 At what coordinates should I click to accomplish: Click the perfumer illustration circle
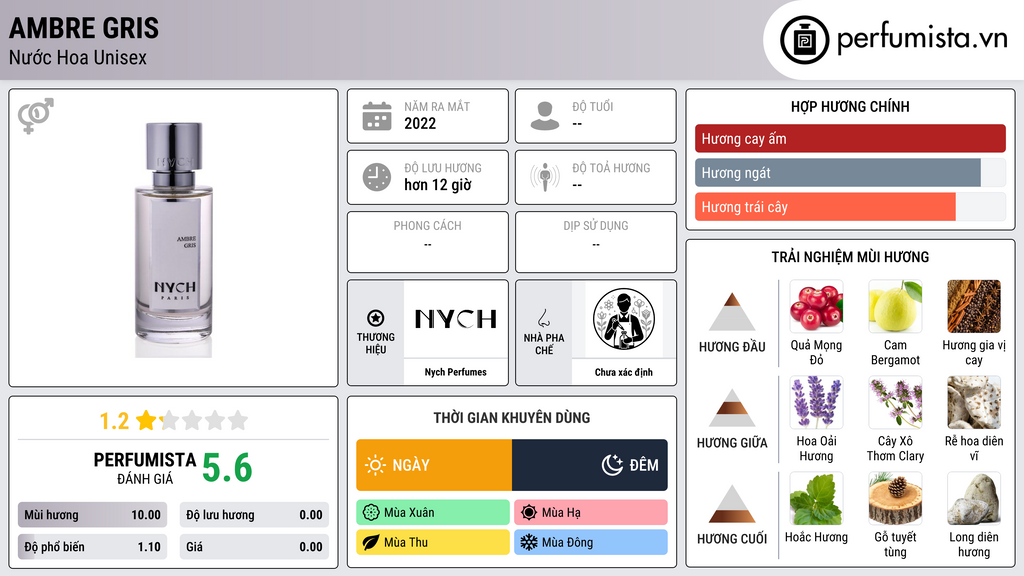coord(624,319)
